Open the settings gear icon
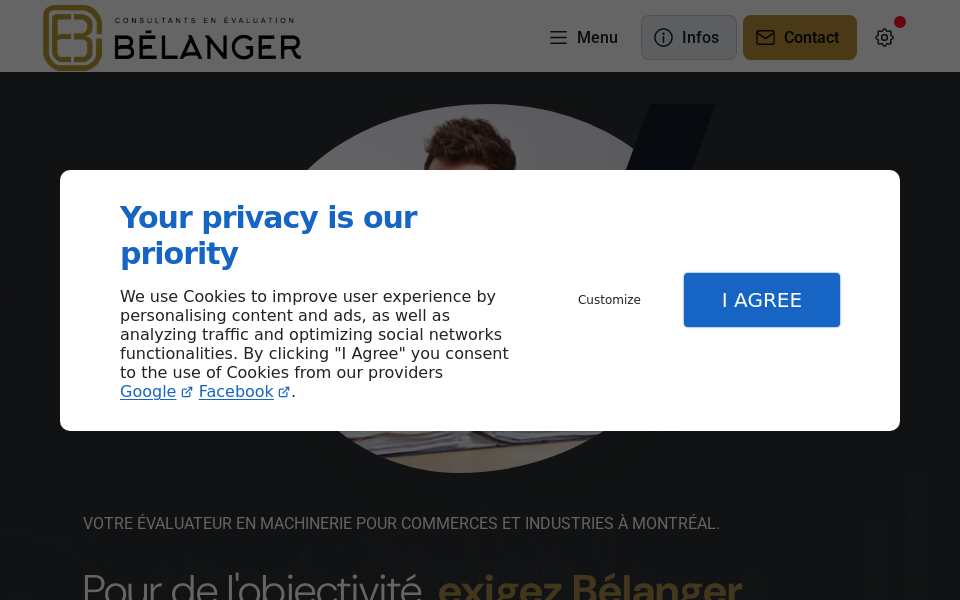The height and width of the screenshot is (600, 960). pos(884,38)
